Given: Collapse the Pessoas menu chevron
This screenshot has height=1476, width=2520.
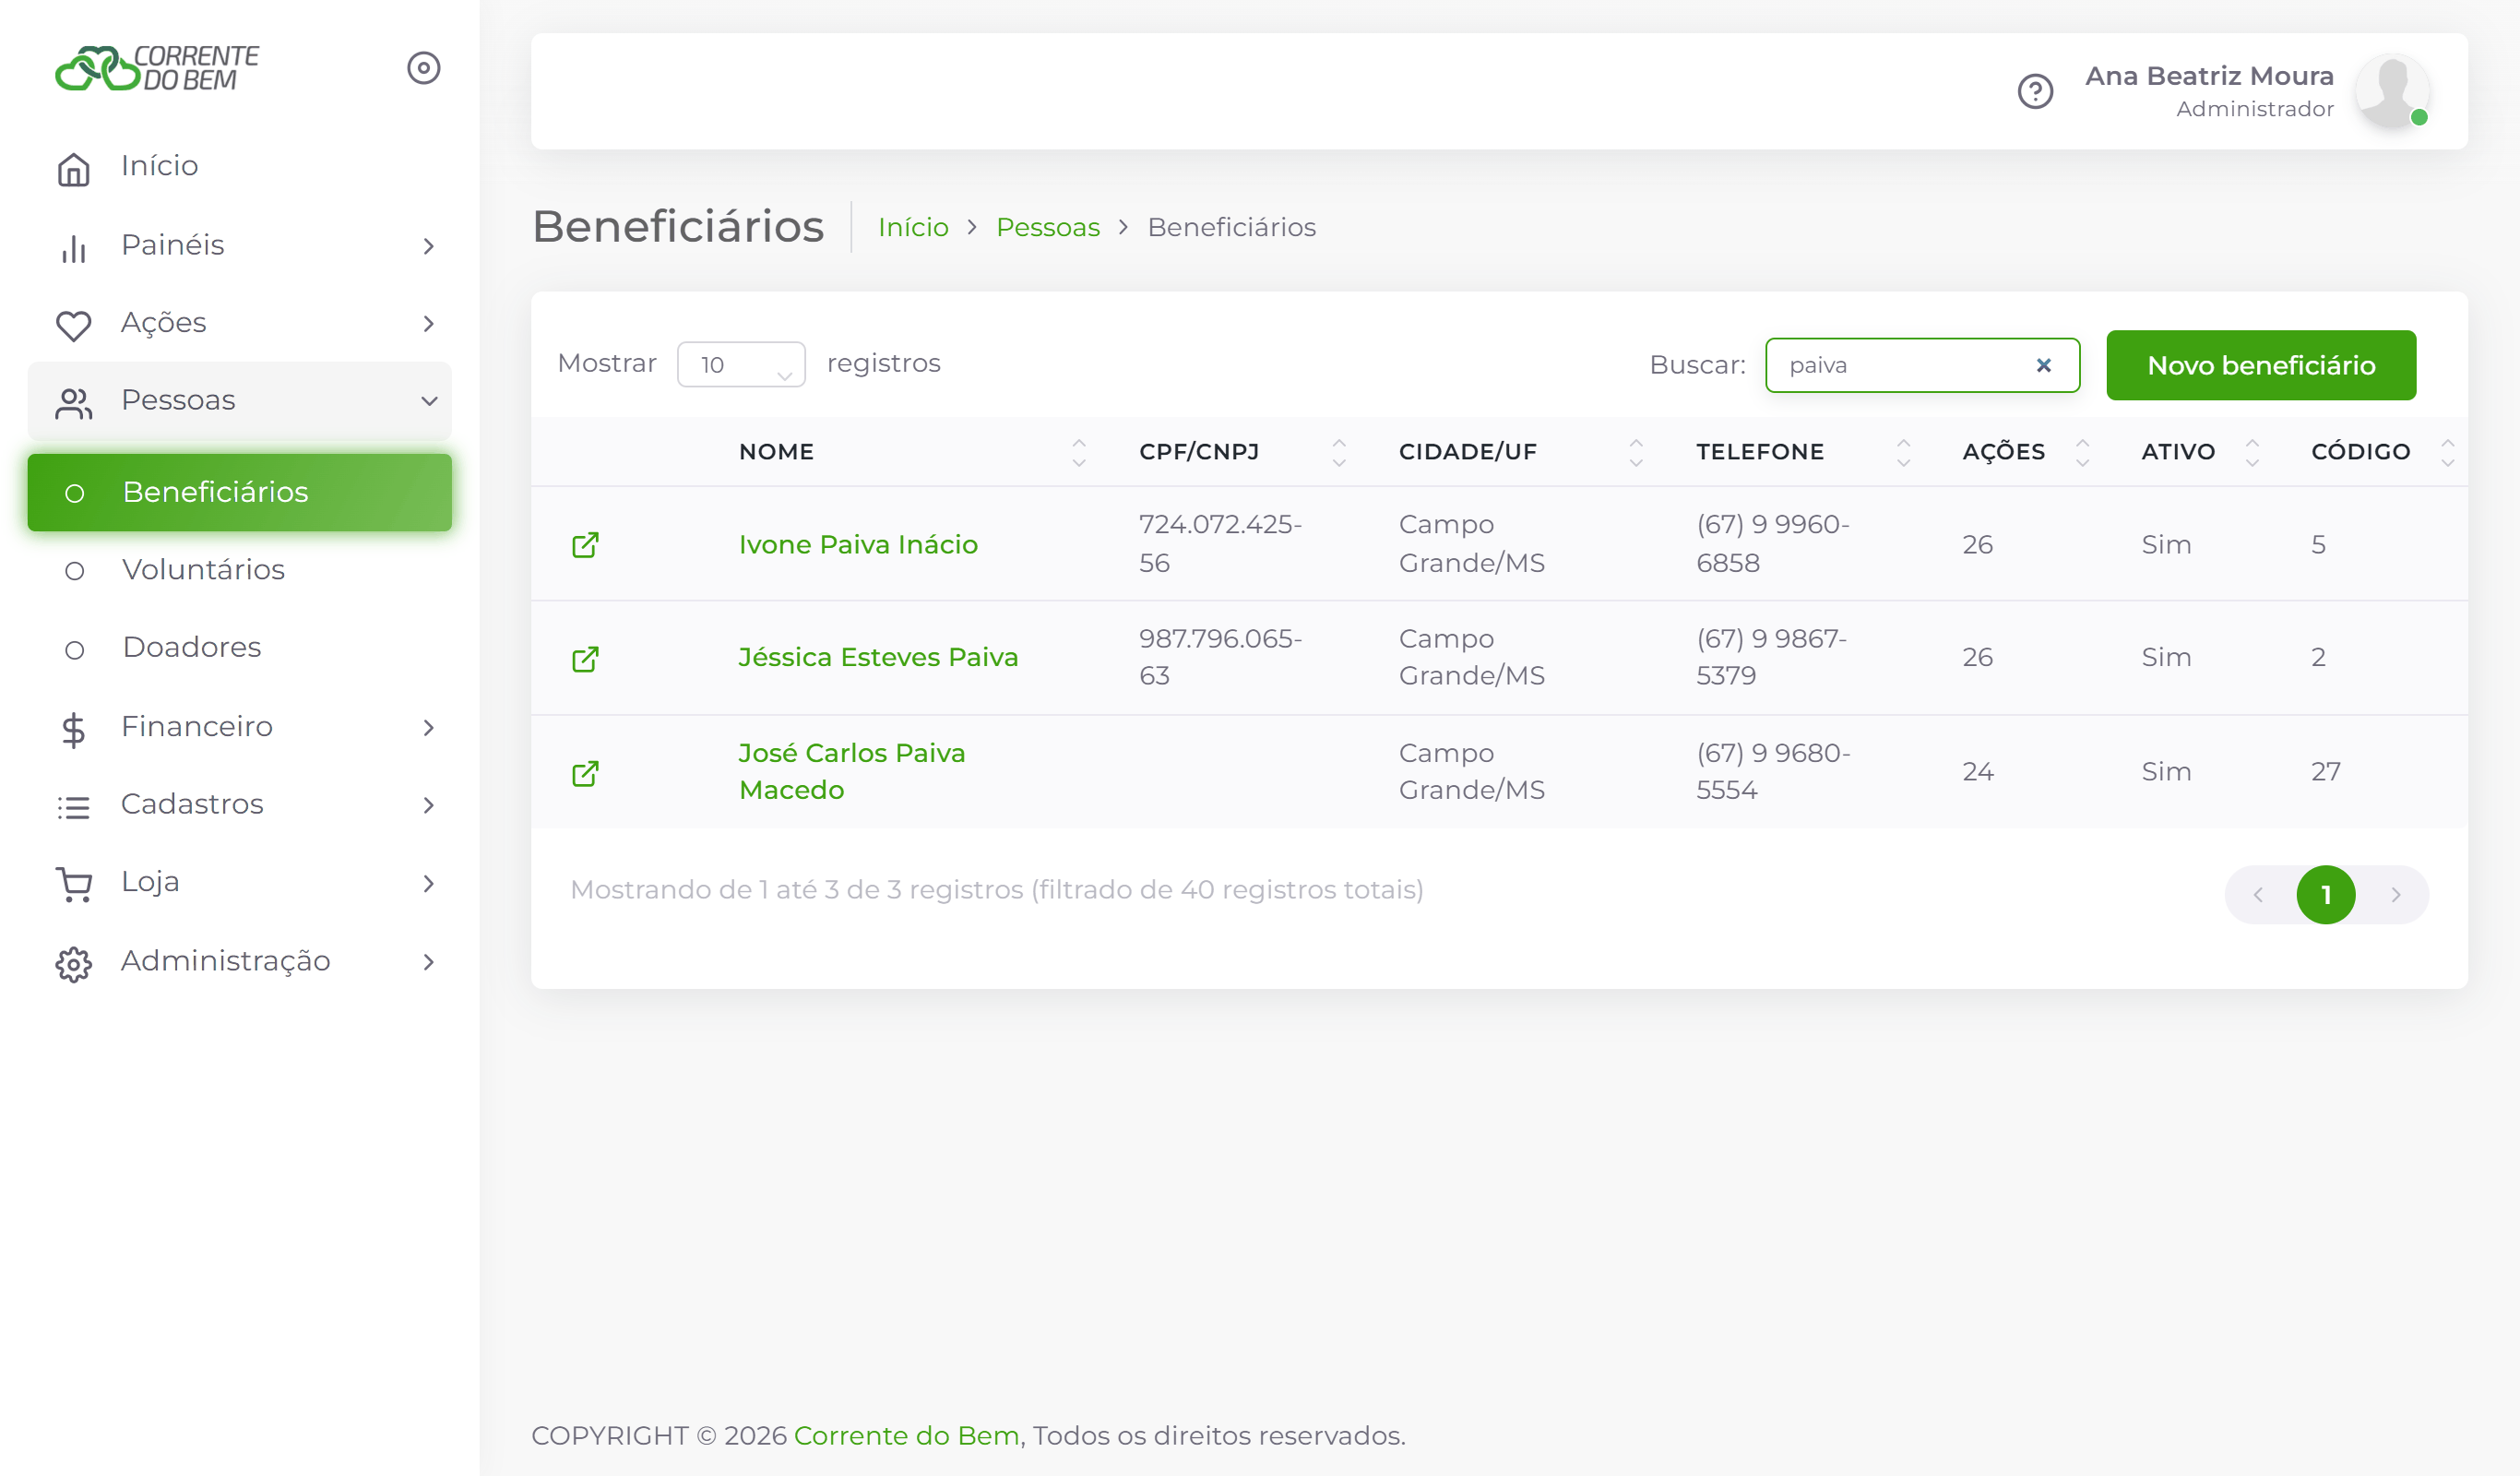Looking at the screenshot, I should click(429, 401).
